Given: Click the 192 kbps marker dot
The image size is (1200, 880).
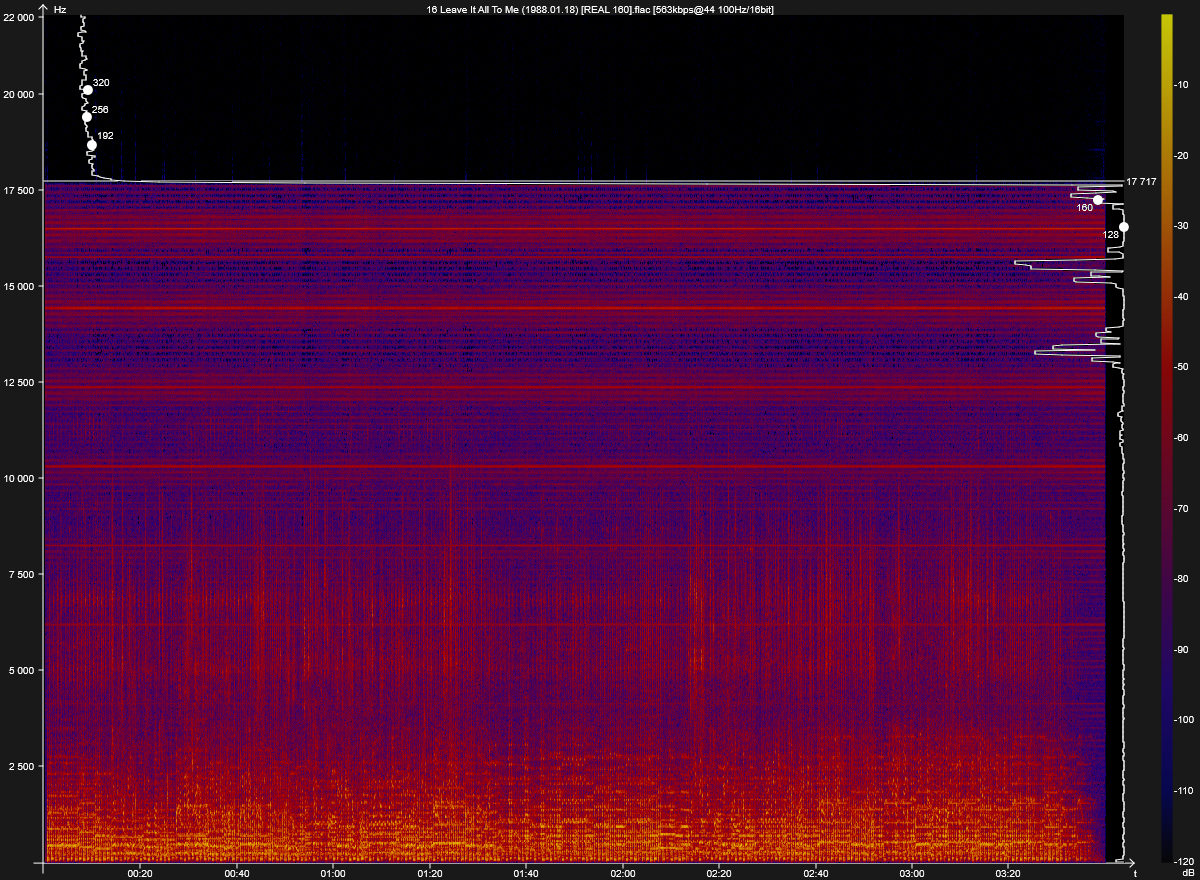Looking at the screenshot, I should click(x=92, y=145).
